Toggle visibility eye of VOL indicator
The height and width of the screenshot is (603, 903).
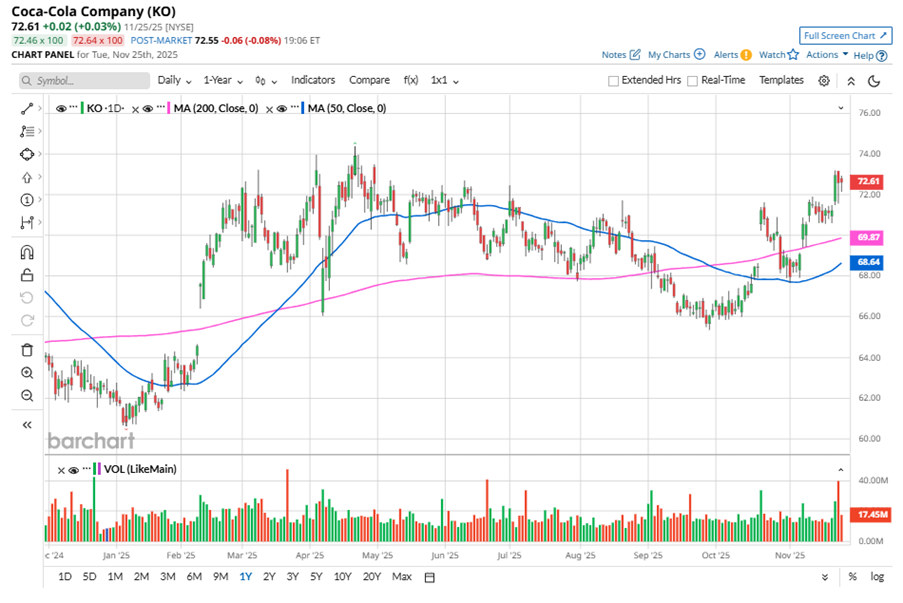pos(73,470)
